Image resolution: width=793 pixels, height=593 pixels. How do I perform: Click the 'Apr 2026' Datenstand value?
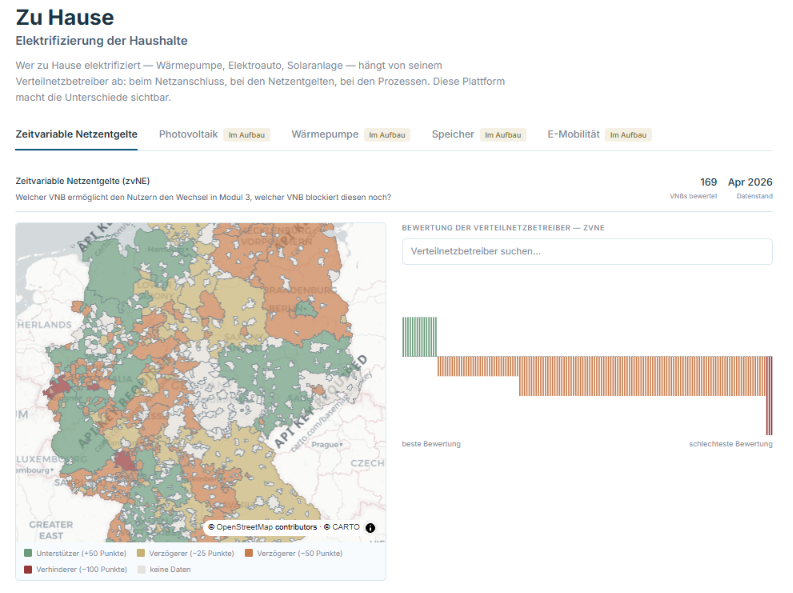(750, 182)
